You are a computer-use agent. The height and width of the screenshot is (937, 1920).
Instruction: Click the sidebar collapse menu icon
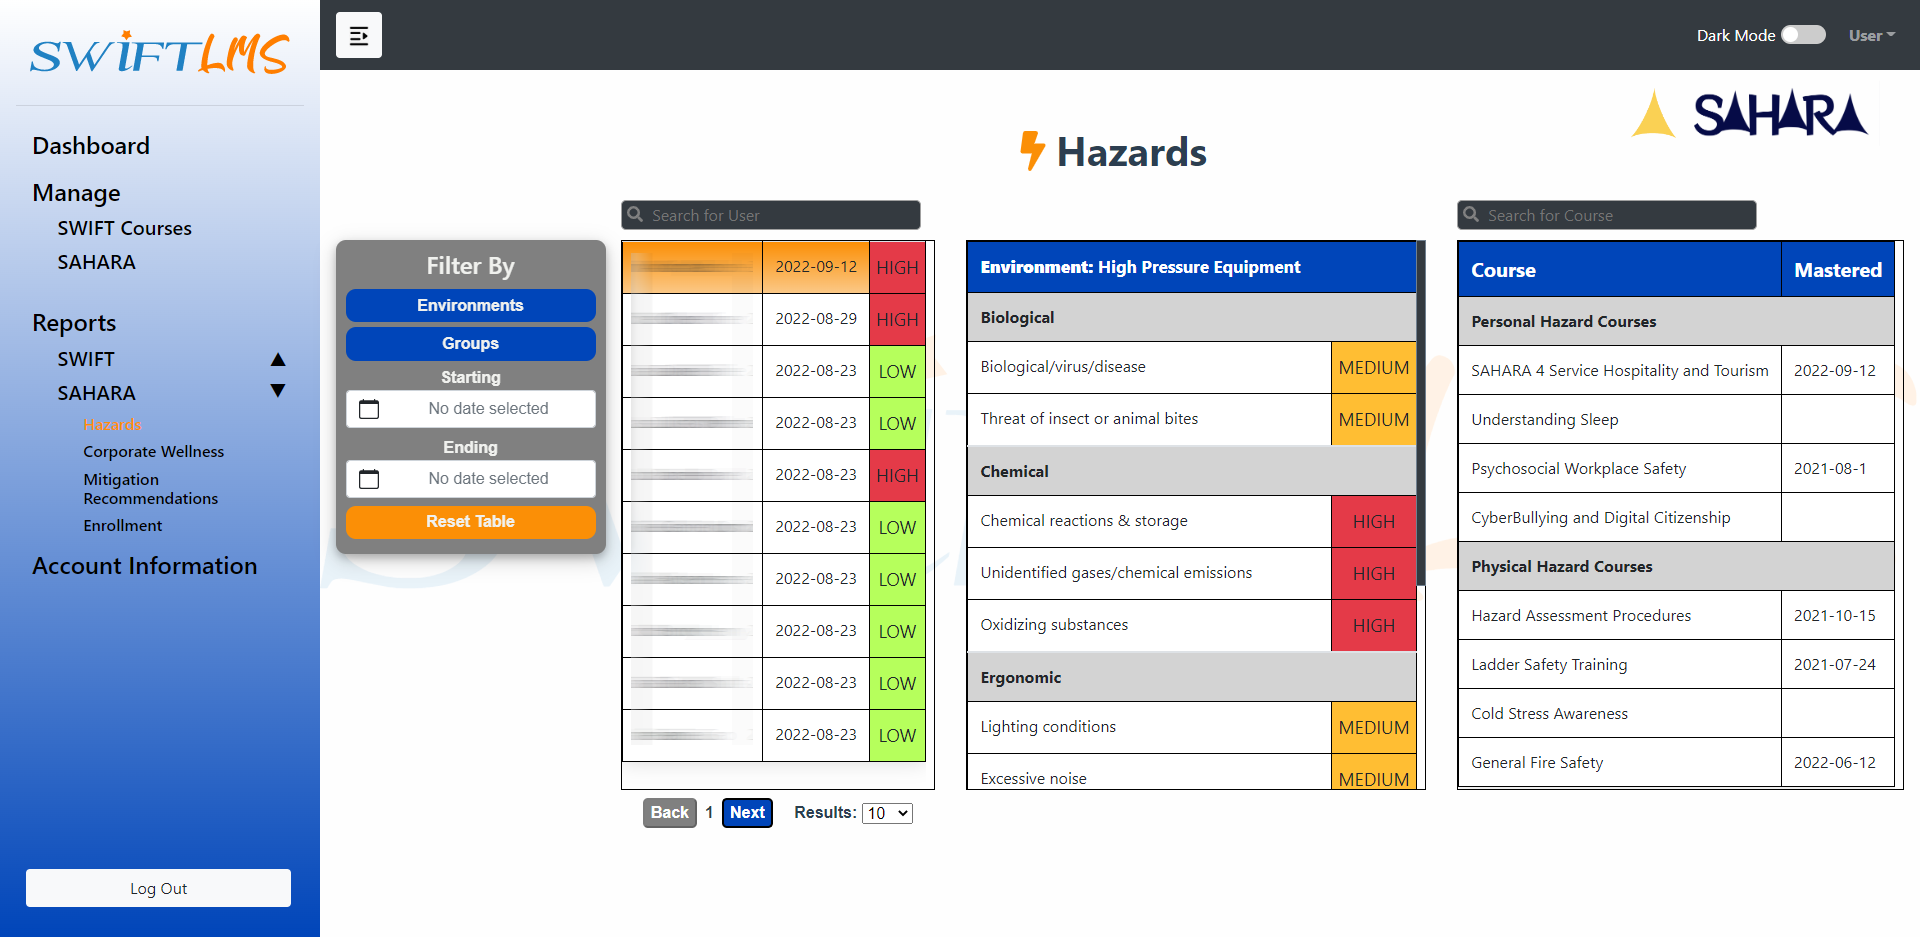coord(358,36)
